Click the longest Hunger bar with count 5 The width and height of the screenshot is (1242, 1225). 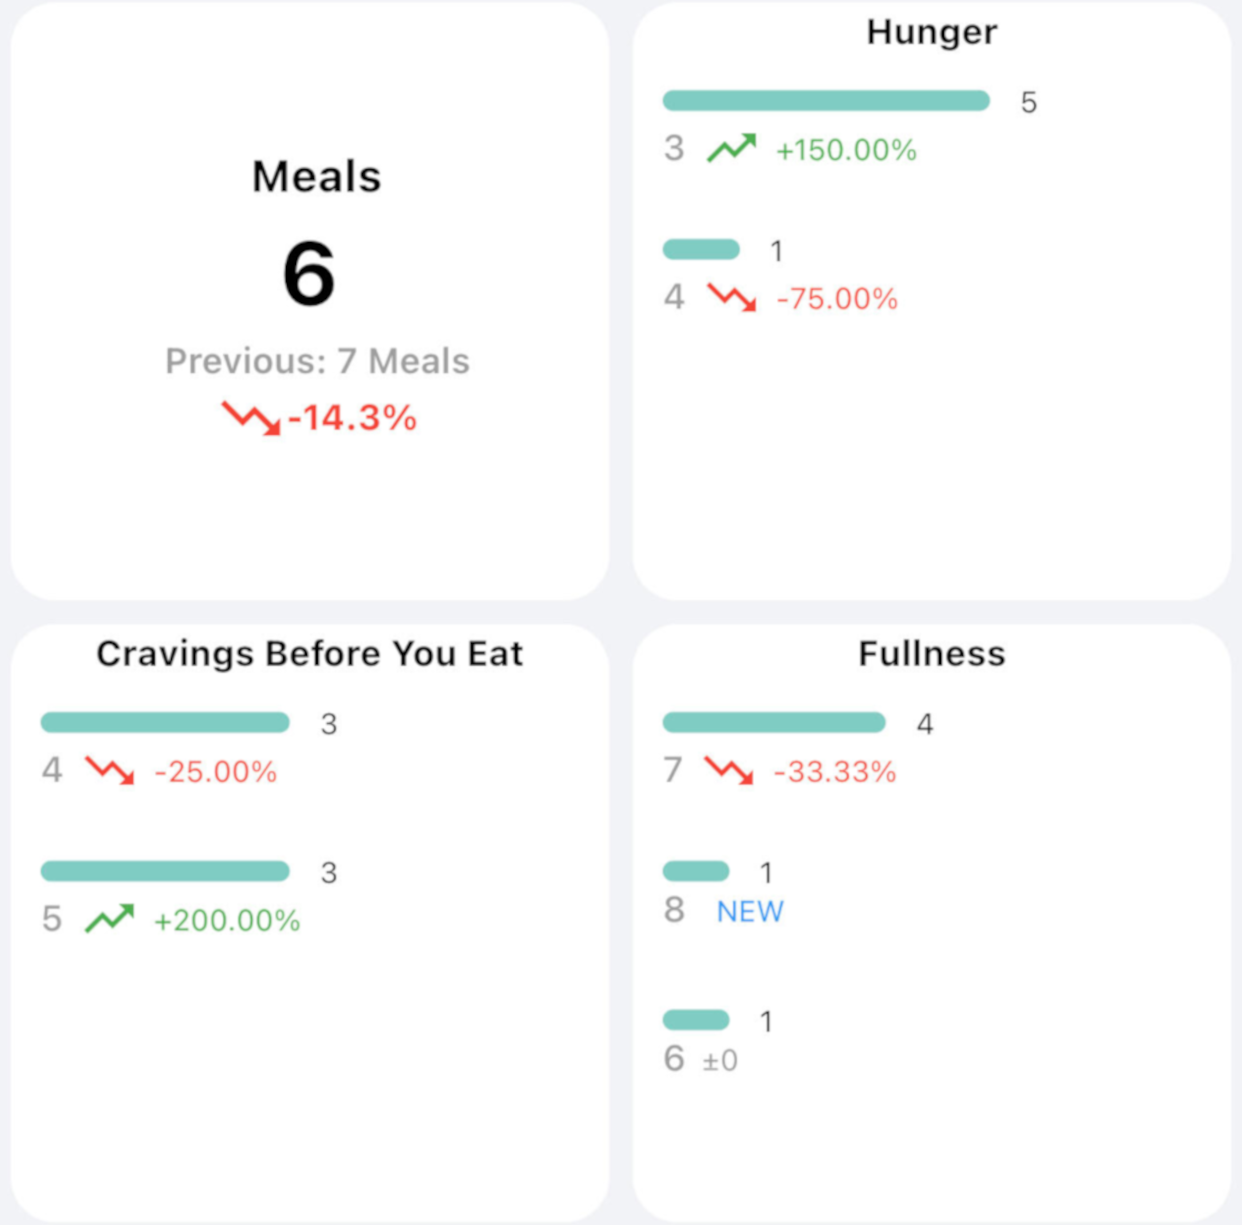[826, 100]
